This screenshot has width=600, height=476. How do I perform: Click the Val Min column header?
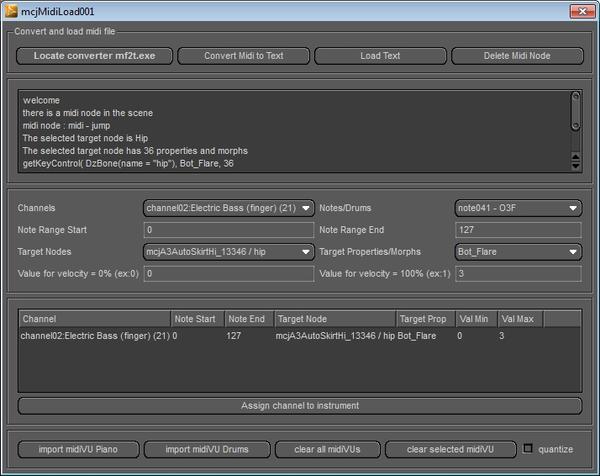476,319
